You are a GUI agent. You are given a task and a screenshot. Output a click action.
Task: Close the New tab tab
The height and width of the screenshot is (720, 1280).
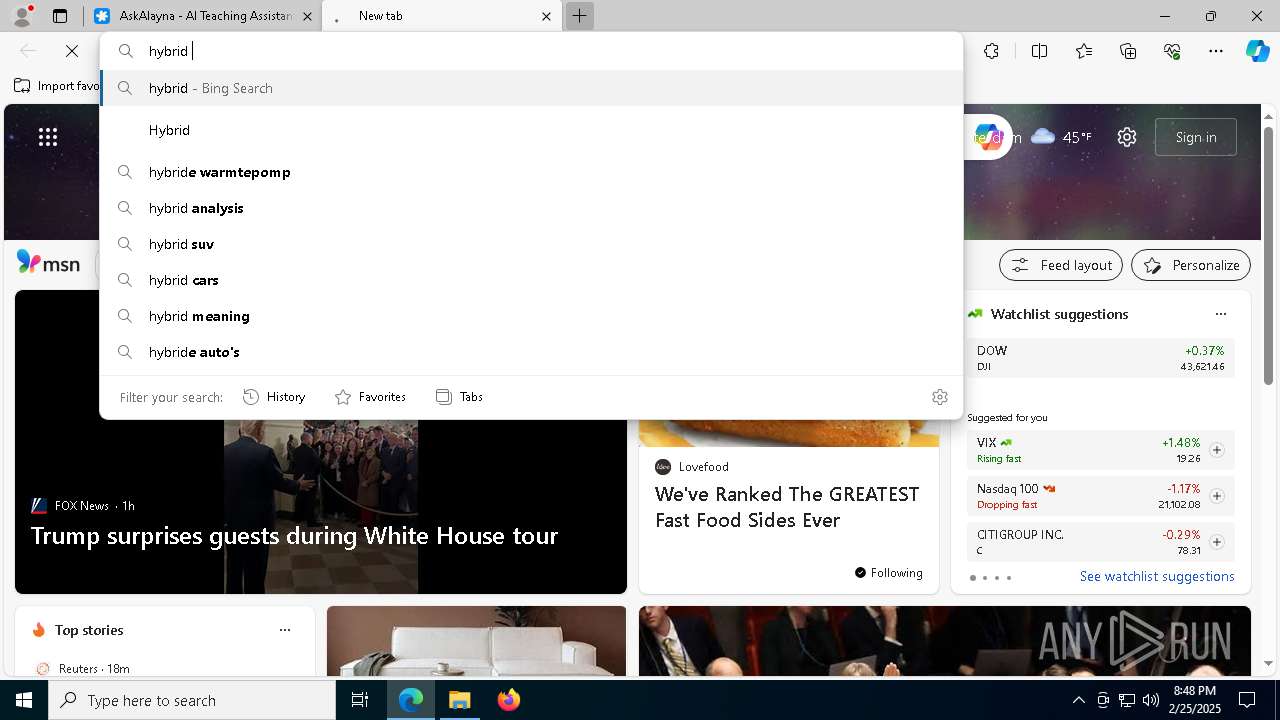pyautogui.click(x=546, y=16)
